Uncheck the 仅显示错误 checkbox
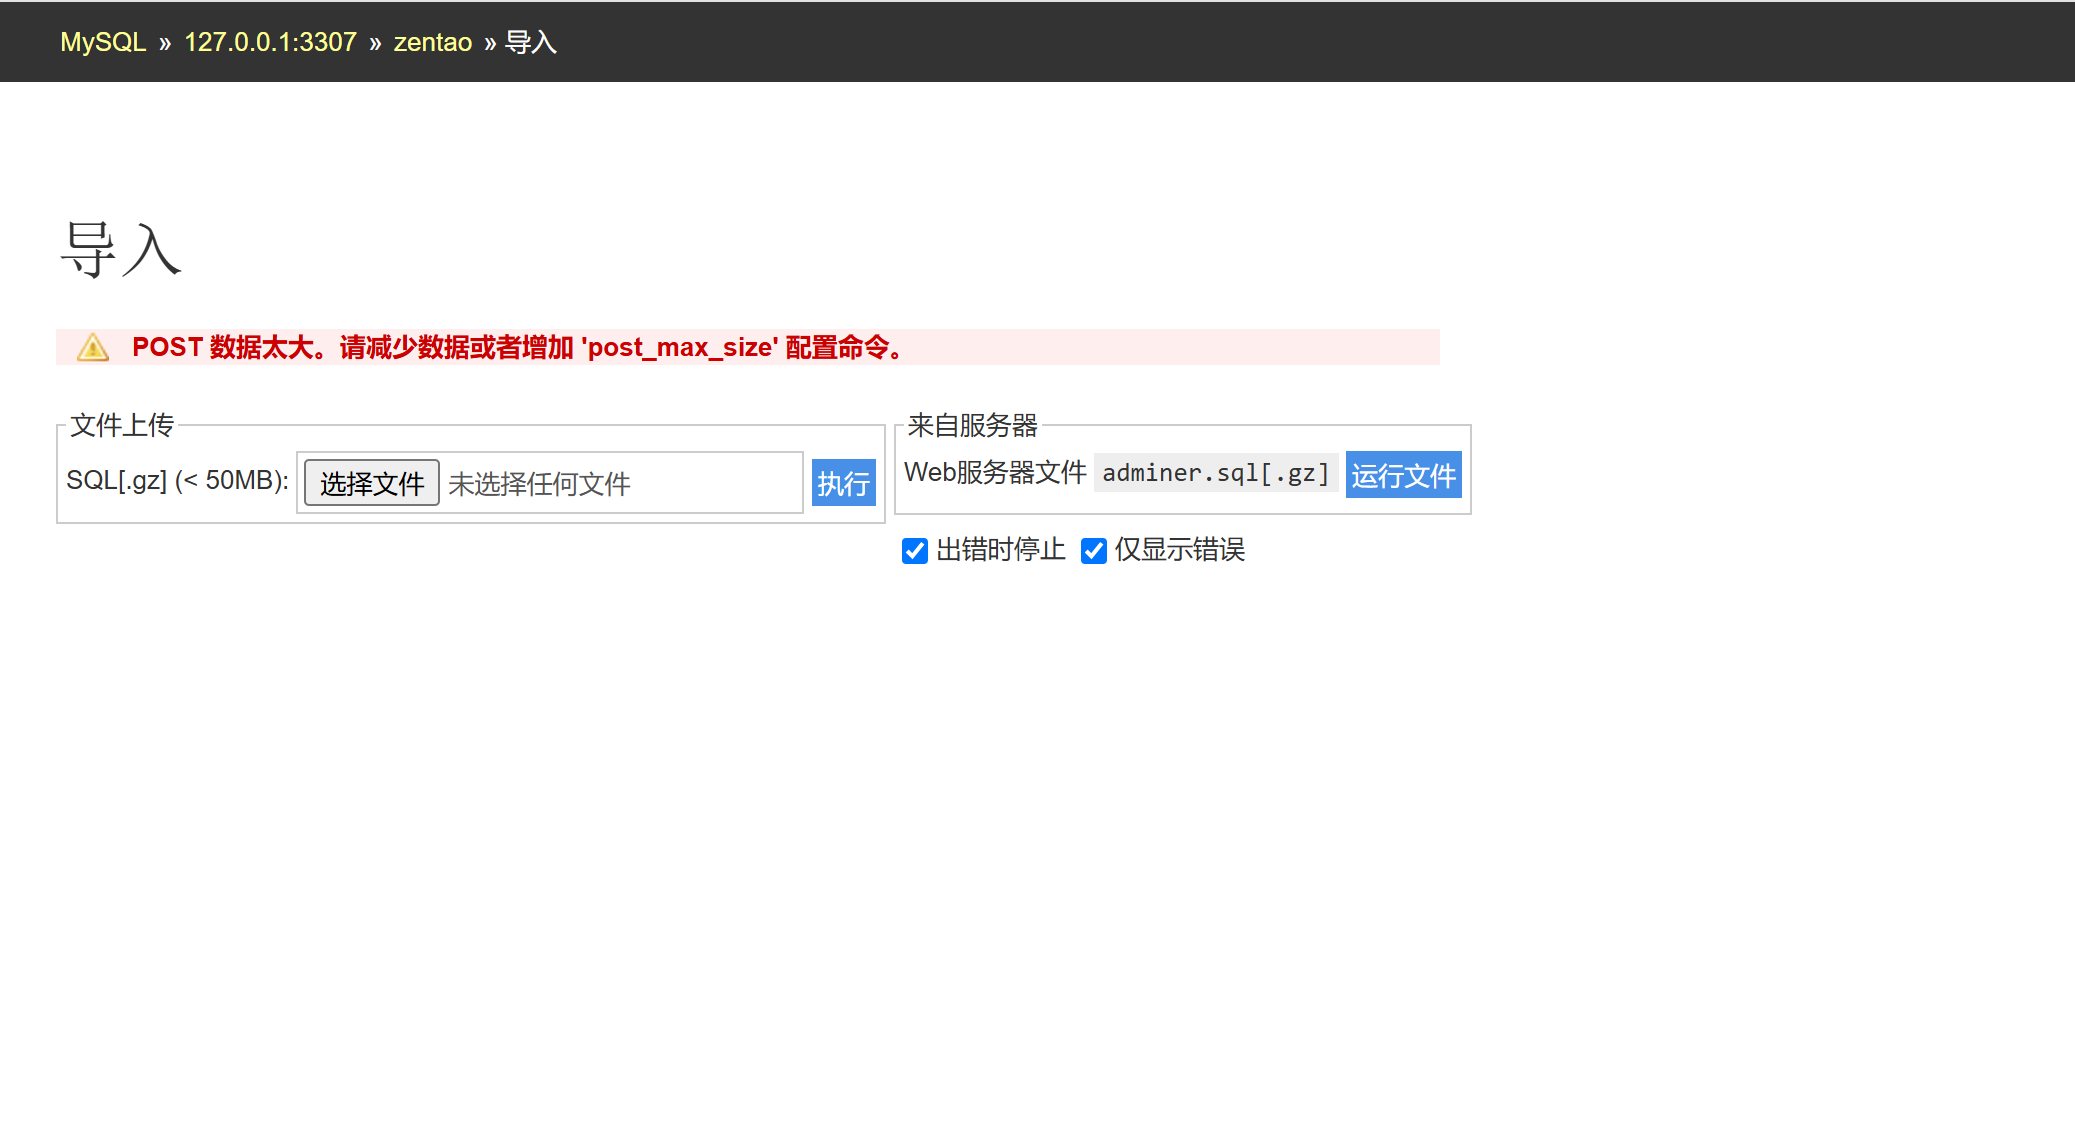This screenshot has width=2075, height=1137. pyautogui.click(x=1093, y=551)
